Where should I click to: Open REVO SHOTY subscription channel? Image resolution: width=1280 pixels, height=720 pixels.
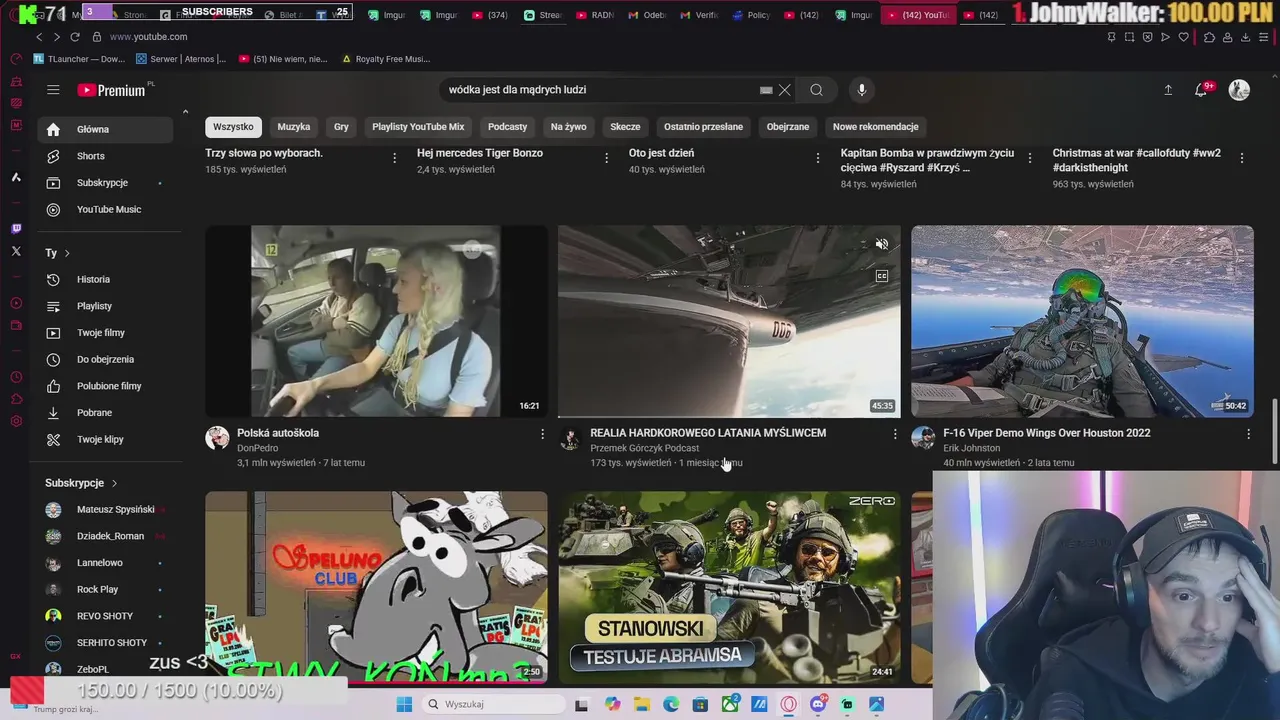coord(107,616)
